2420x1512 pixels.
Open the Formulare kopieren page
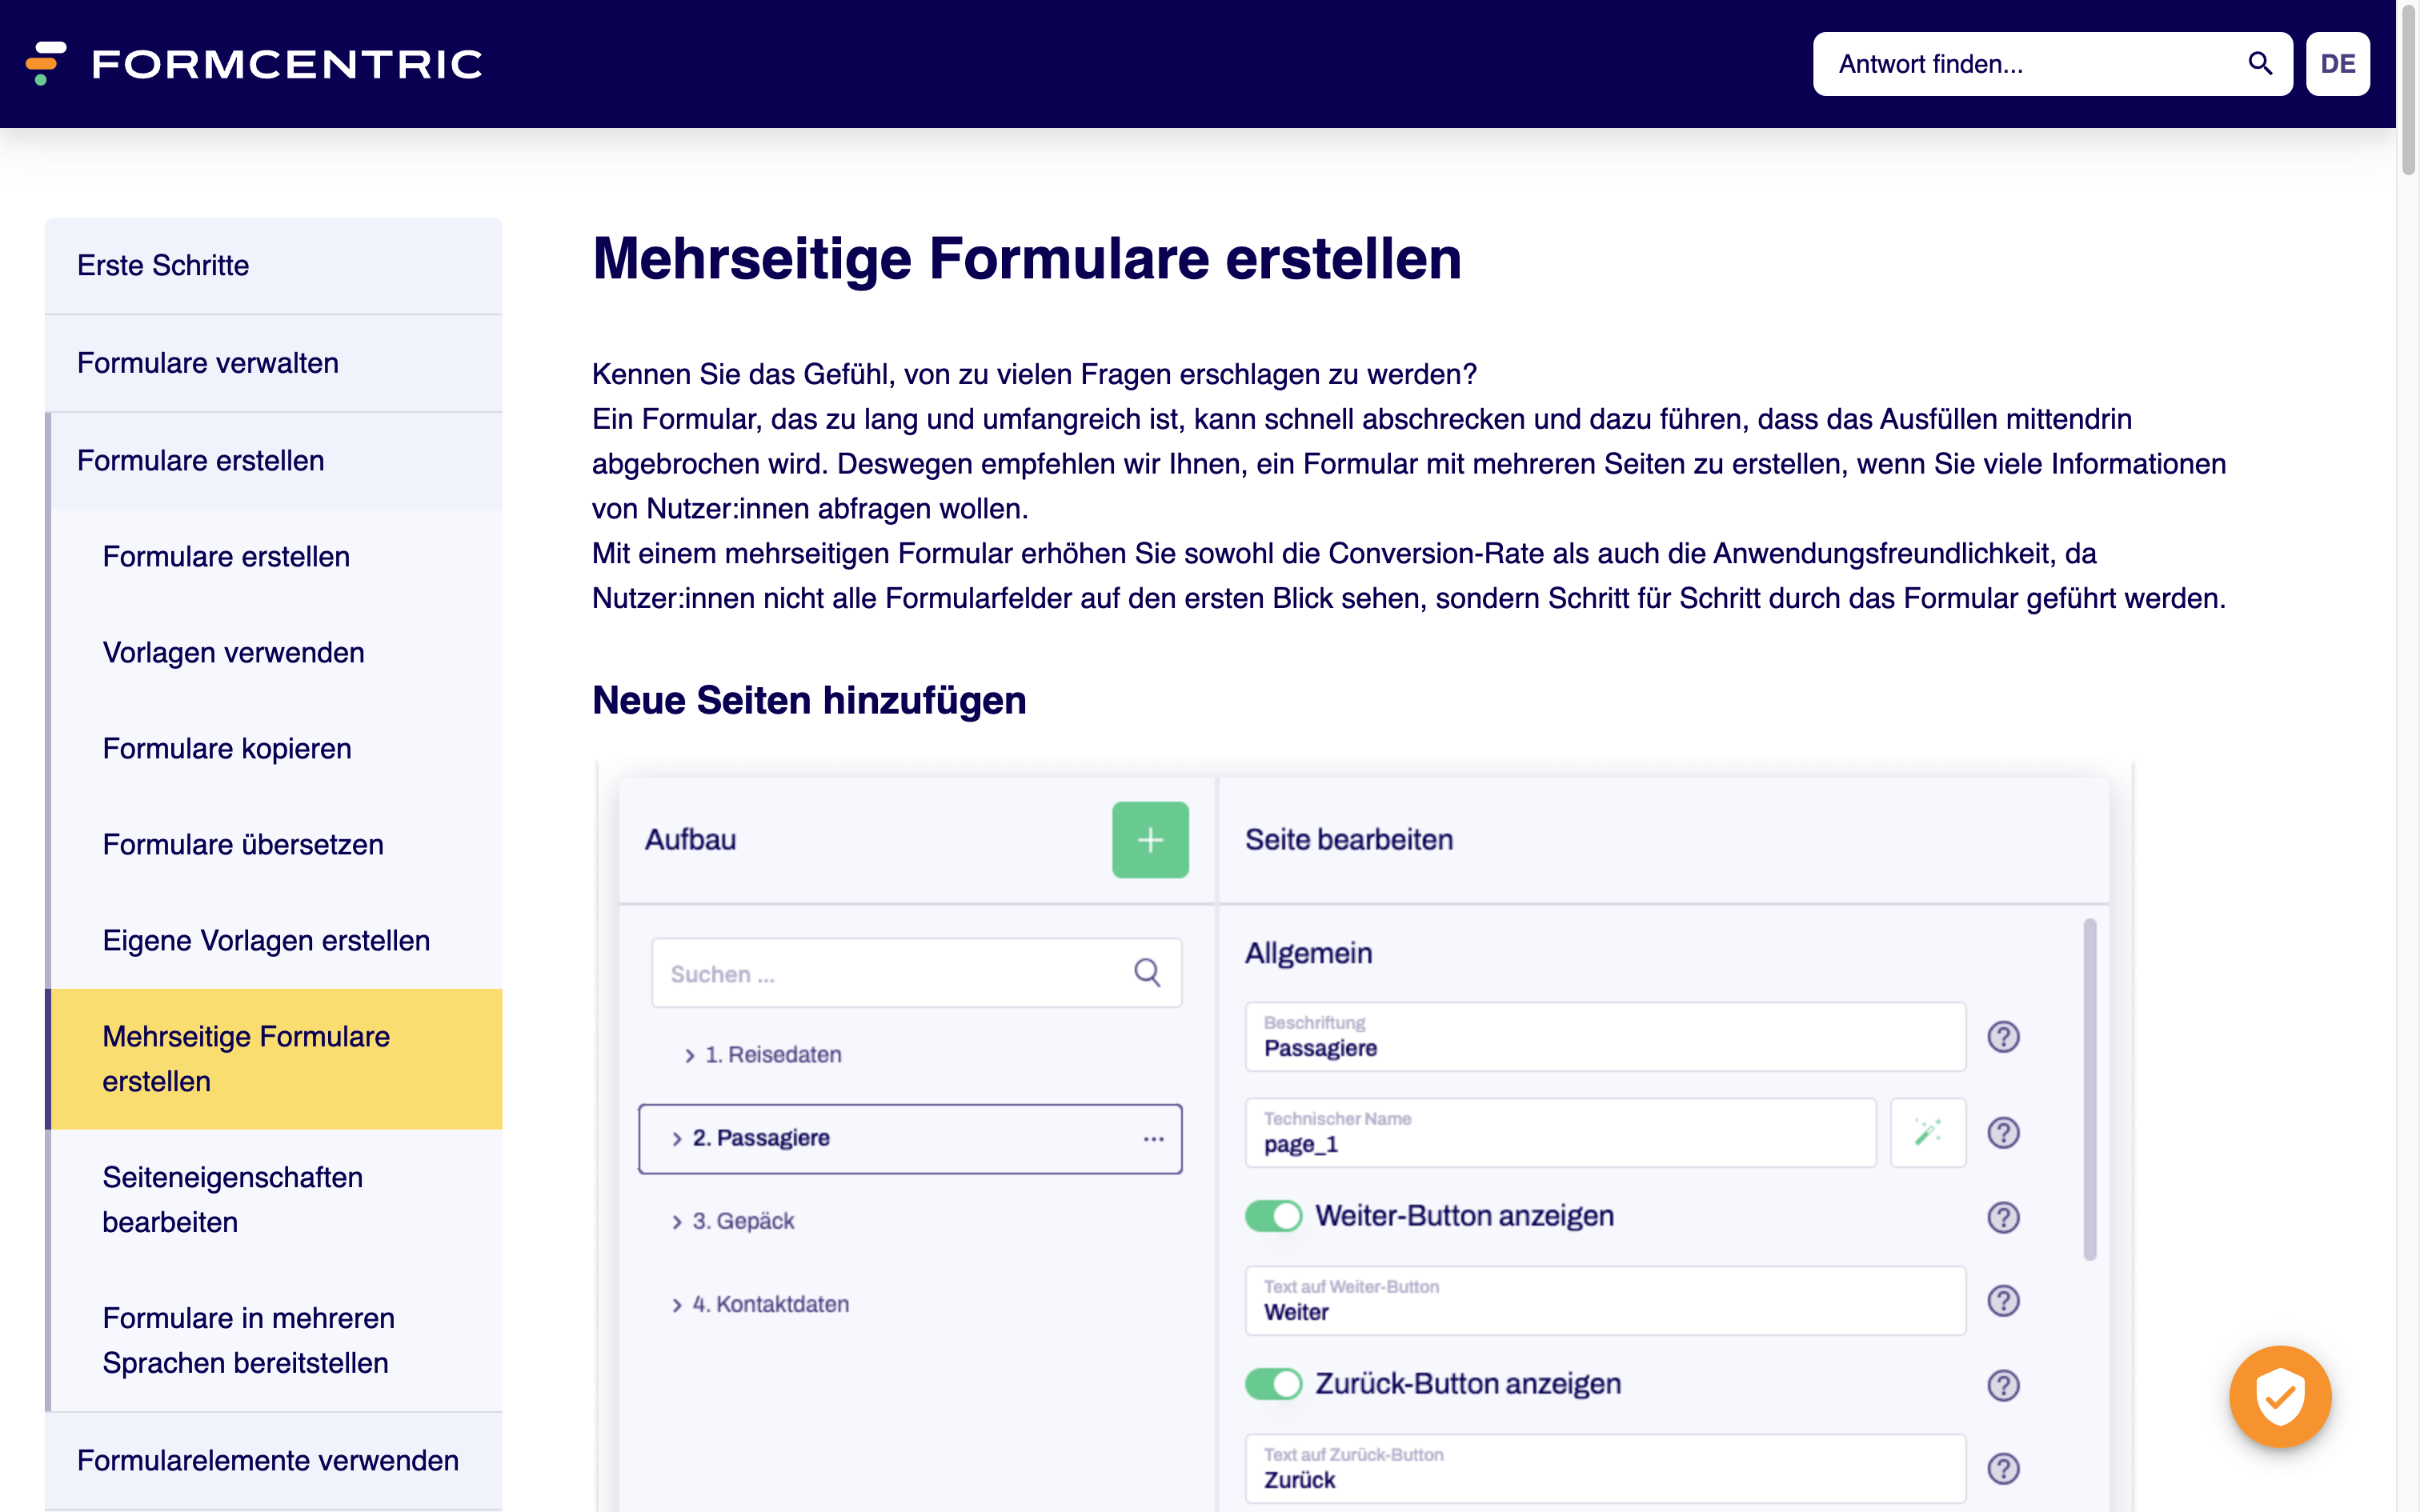[x=226, y=748]
